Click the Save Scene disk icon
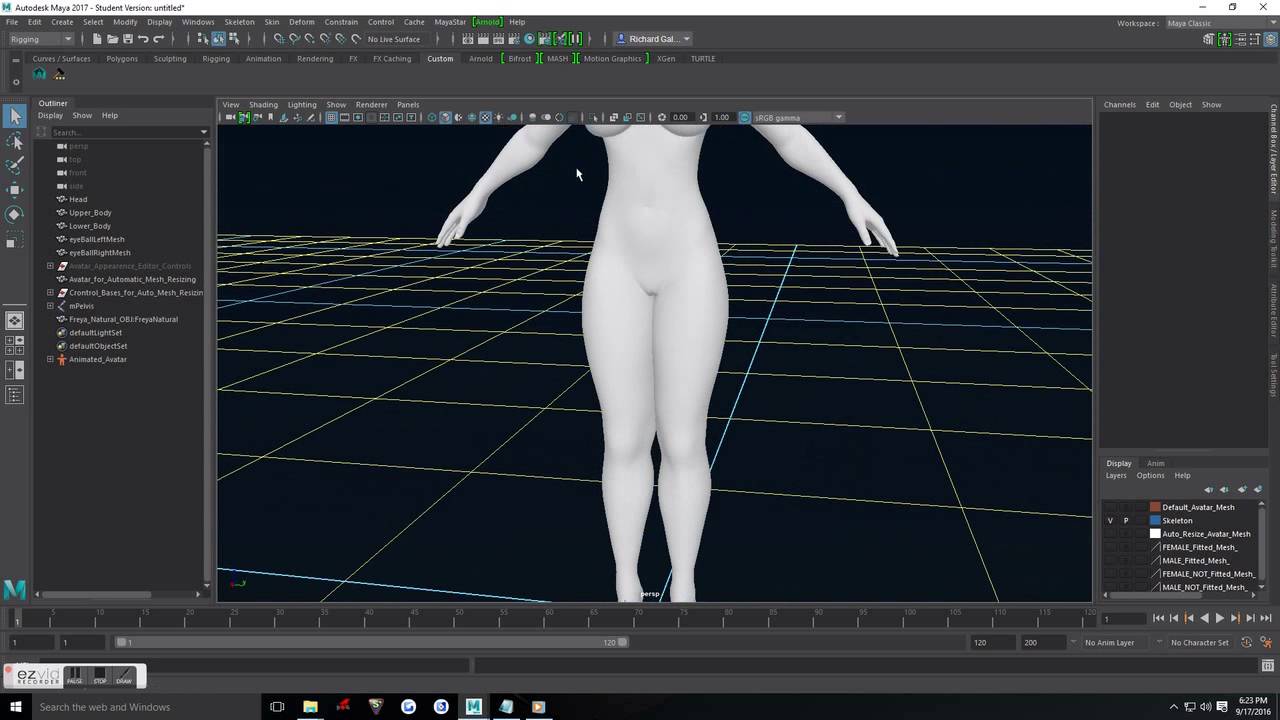1280x720 pixels. (x=127, y=39)
